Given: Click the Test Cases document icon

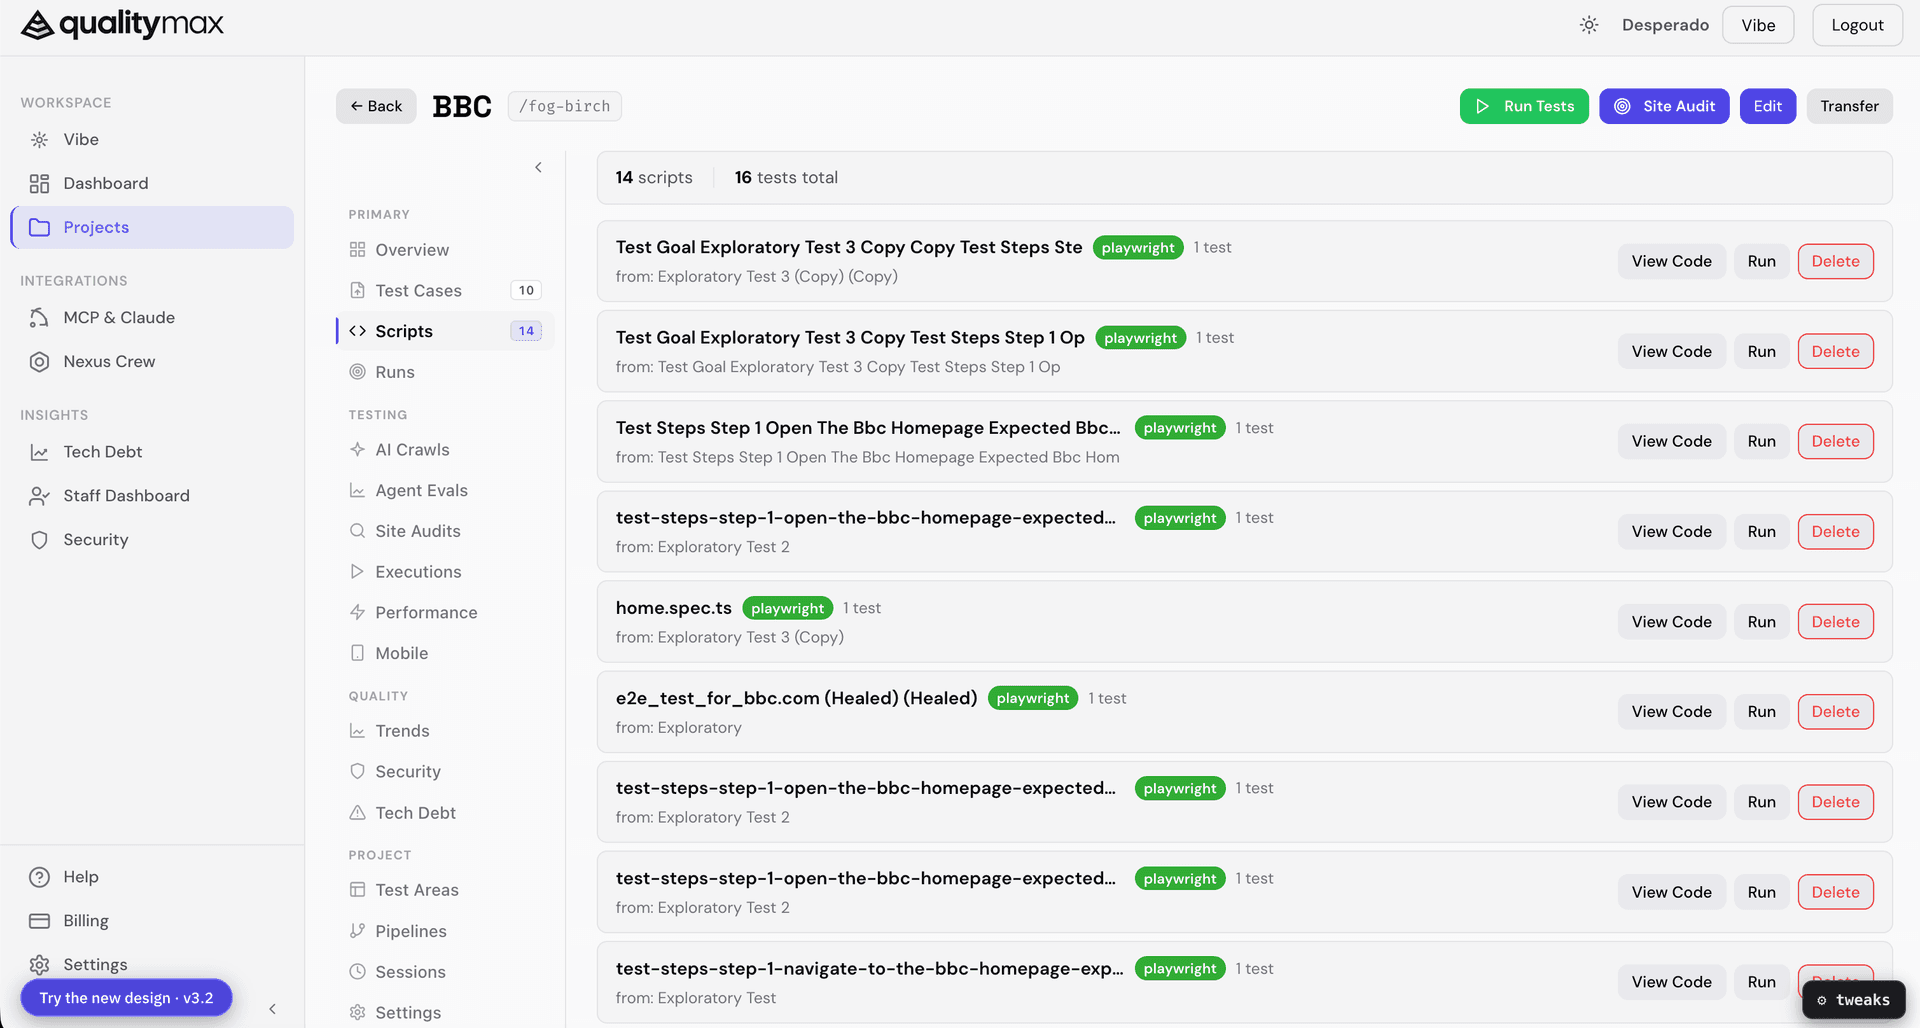Looking at the screenshot, I should pos(357,291).
